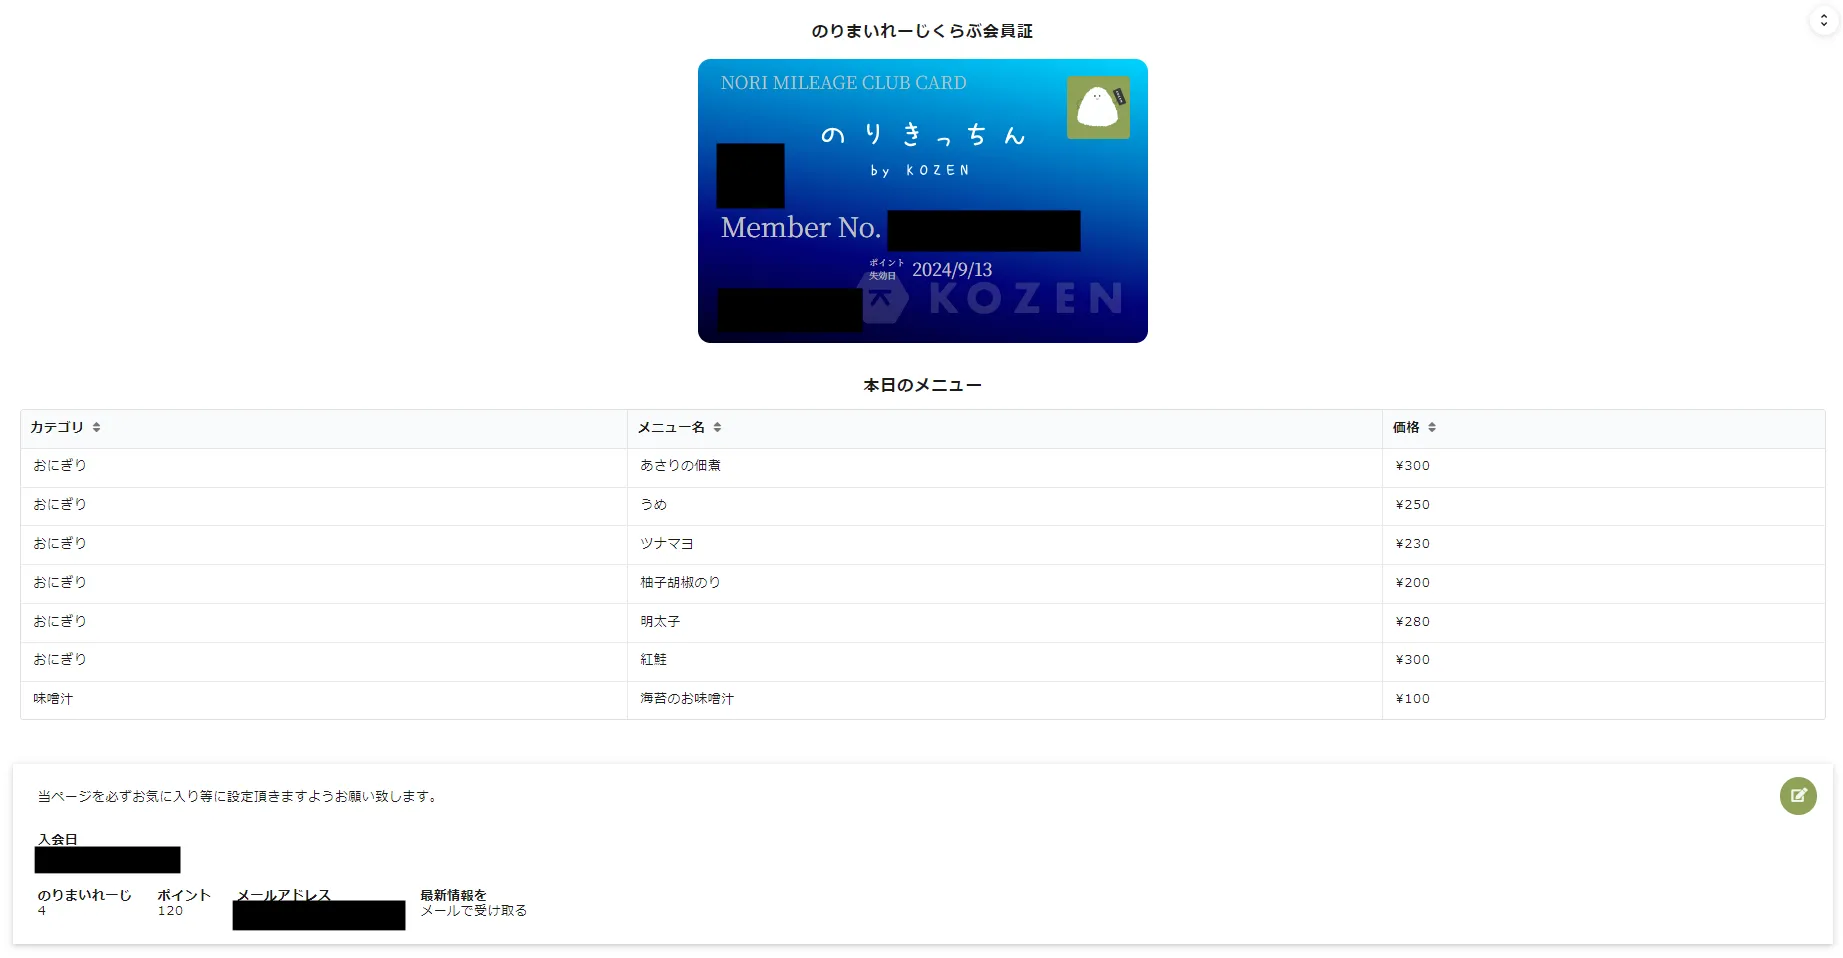Click the NORI MILEAGE CLUB CARD title text

tap(843, 83)
